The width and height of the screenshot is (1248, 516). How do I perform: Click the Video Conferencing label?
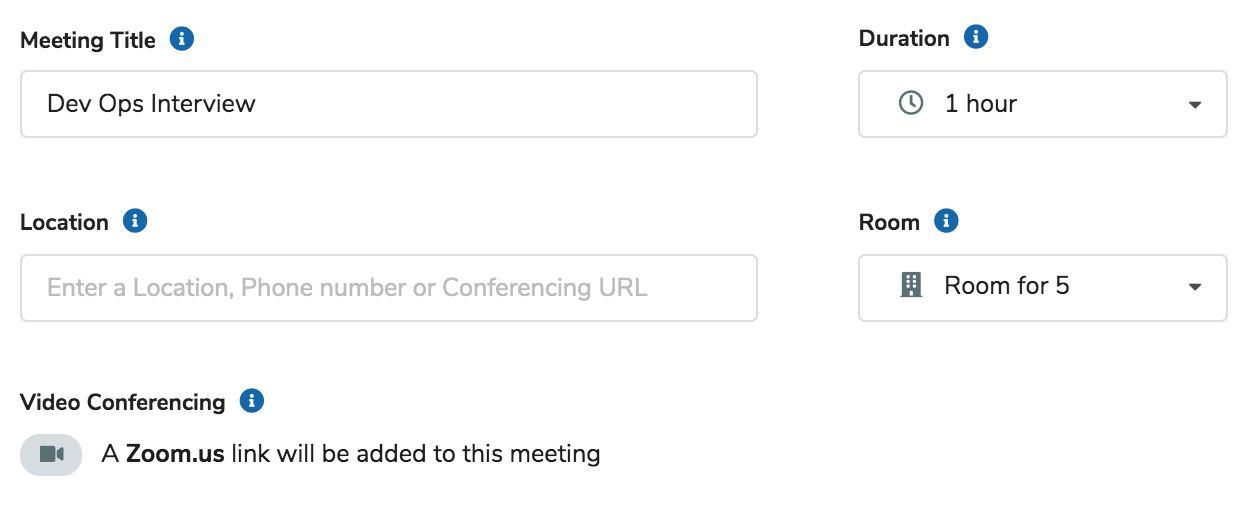click(x=122, y=402)
